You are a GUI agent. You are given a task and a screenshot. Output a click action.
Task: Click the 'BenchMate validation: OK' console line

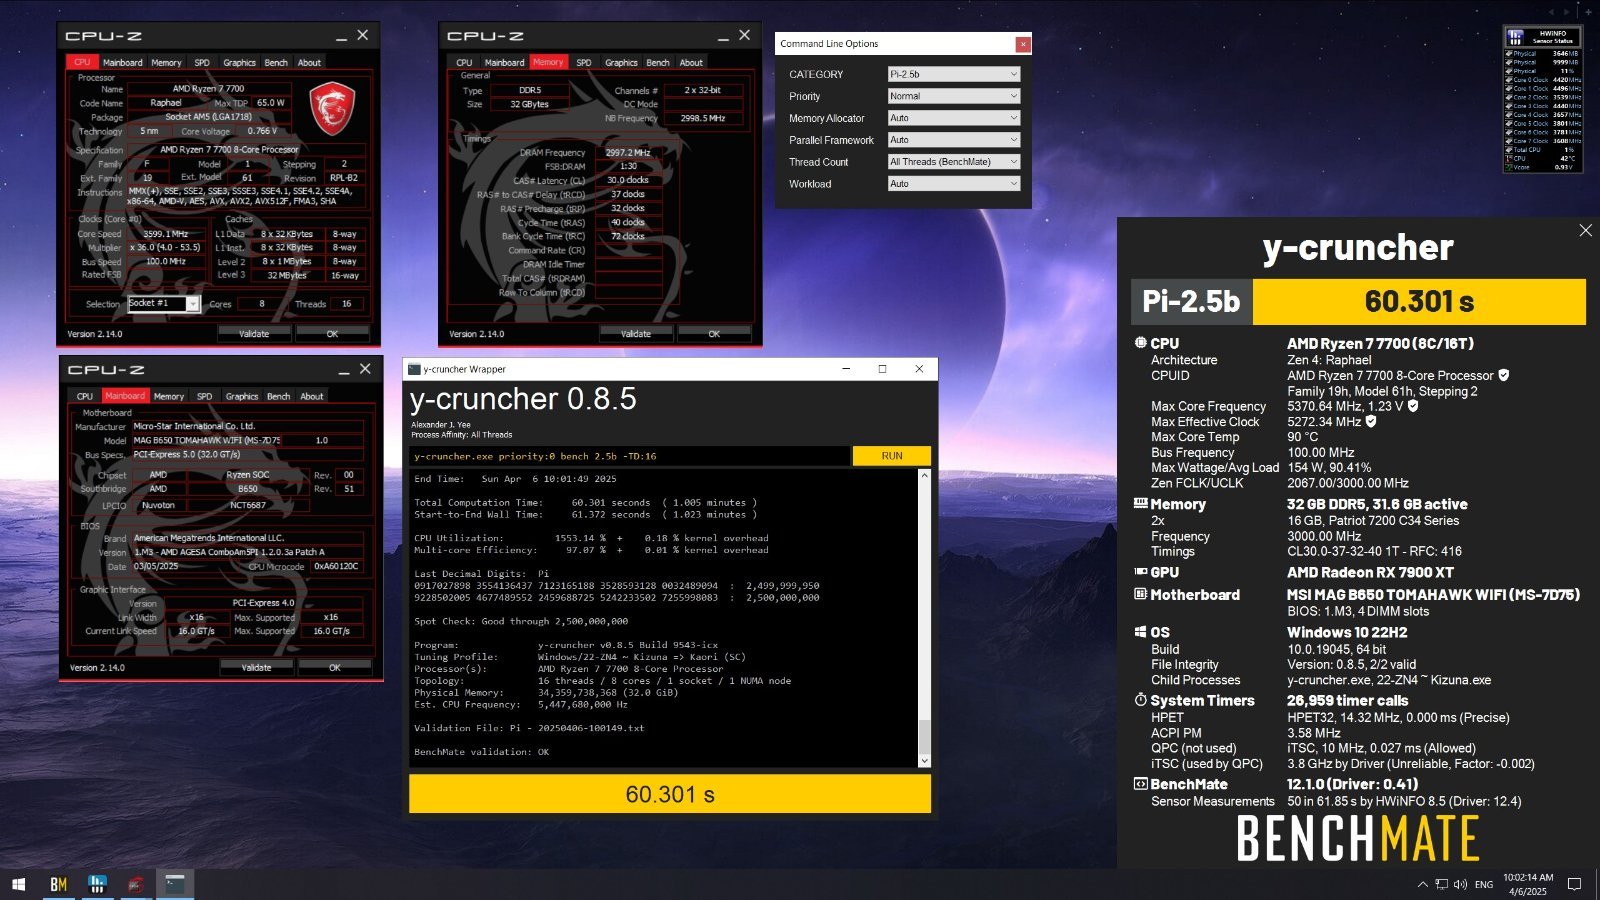[x=482, y=751]
